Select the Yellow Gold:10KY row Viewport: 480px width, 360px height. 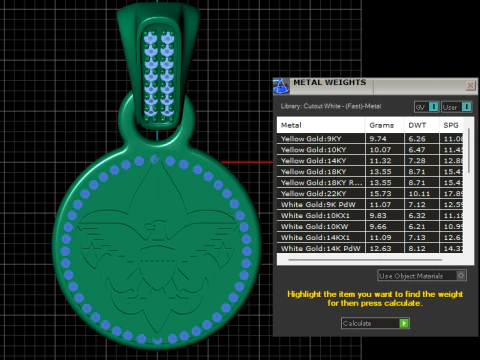coord(370,150)
